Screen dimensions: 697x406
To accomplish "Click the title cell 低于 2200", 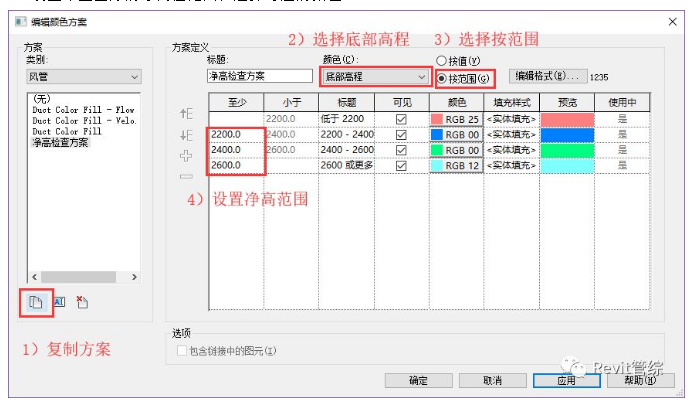I will (346, 119).
